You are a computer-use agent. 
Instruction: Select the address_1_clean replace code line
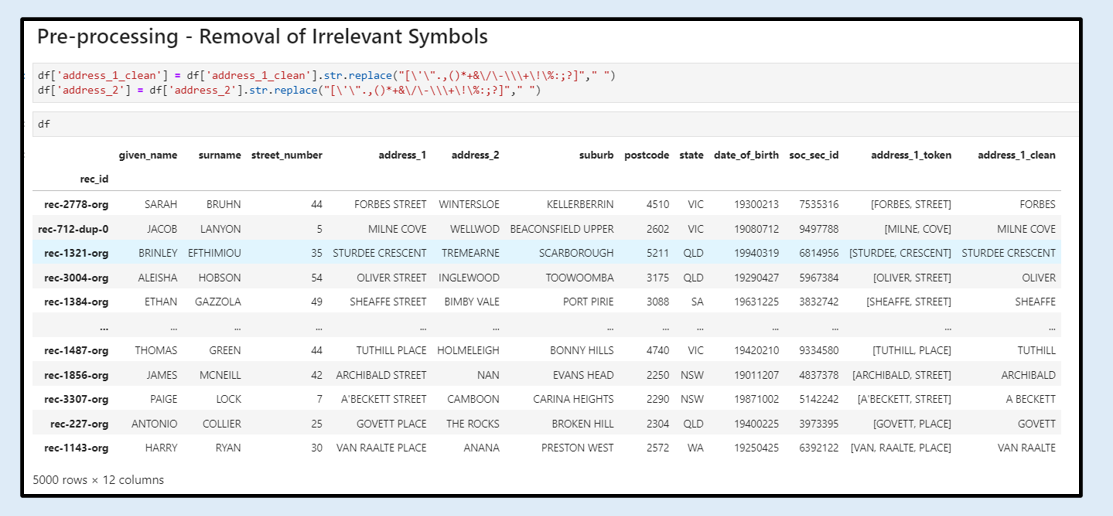[x=325, y=74]
